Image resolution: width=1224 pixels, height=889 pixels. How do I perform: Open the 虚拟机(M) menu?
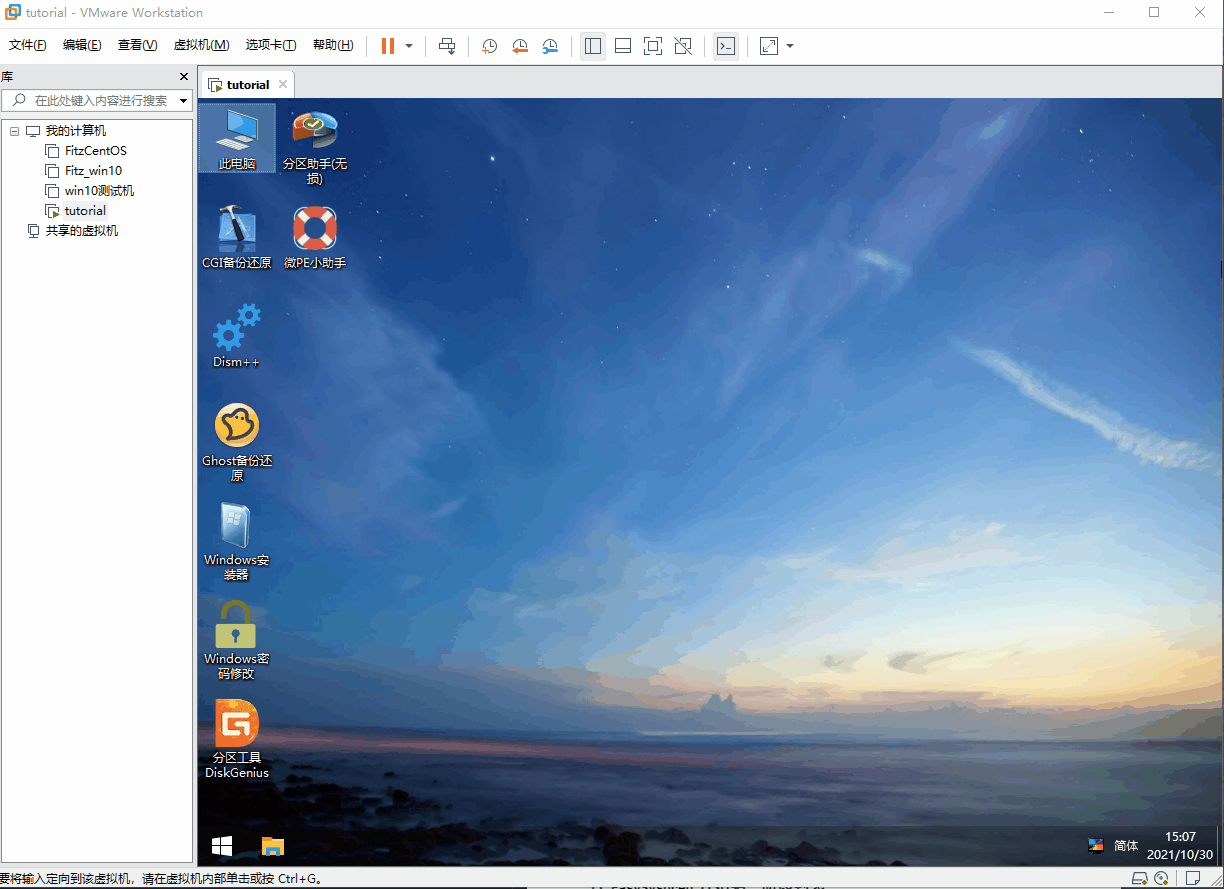[201, 45]
